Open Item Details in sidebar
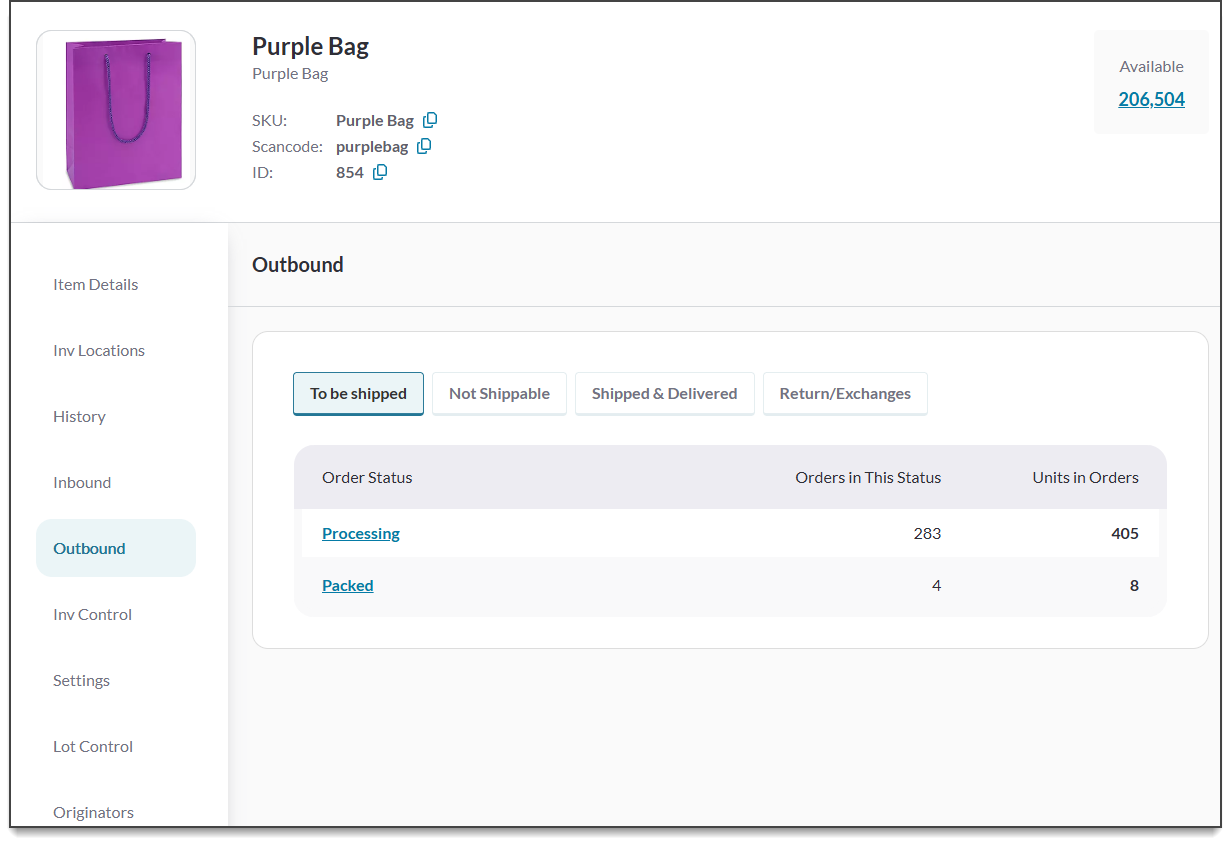The width and height of the screenshot is (1231, 846). click(x=96, y=284)
